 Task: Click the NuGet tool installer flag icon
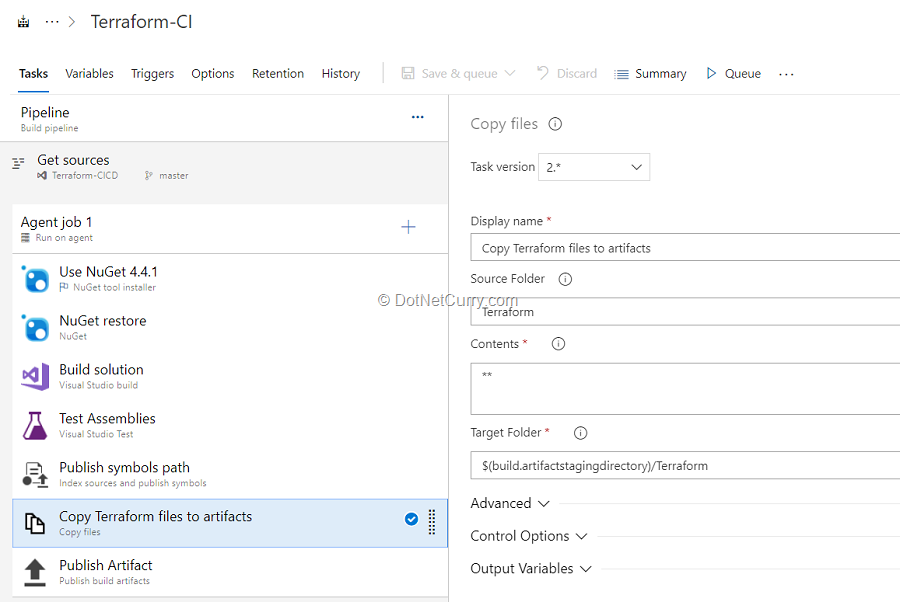pos(64,287)
